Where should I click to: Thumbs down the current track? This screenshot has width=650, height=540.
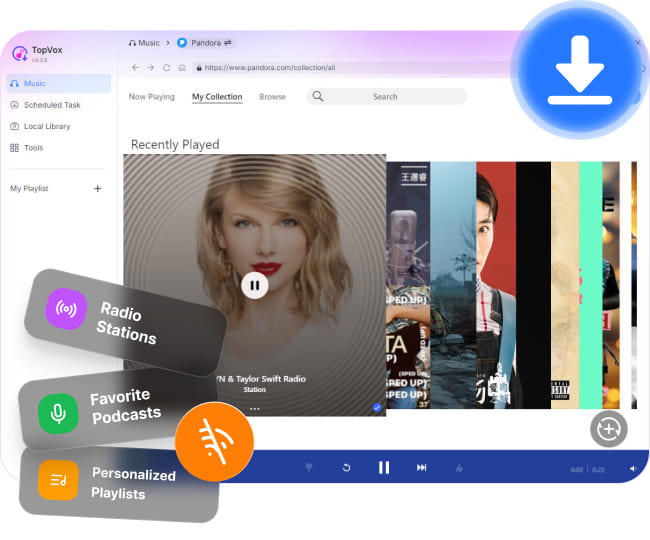[x=309, y=467]
